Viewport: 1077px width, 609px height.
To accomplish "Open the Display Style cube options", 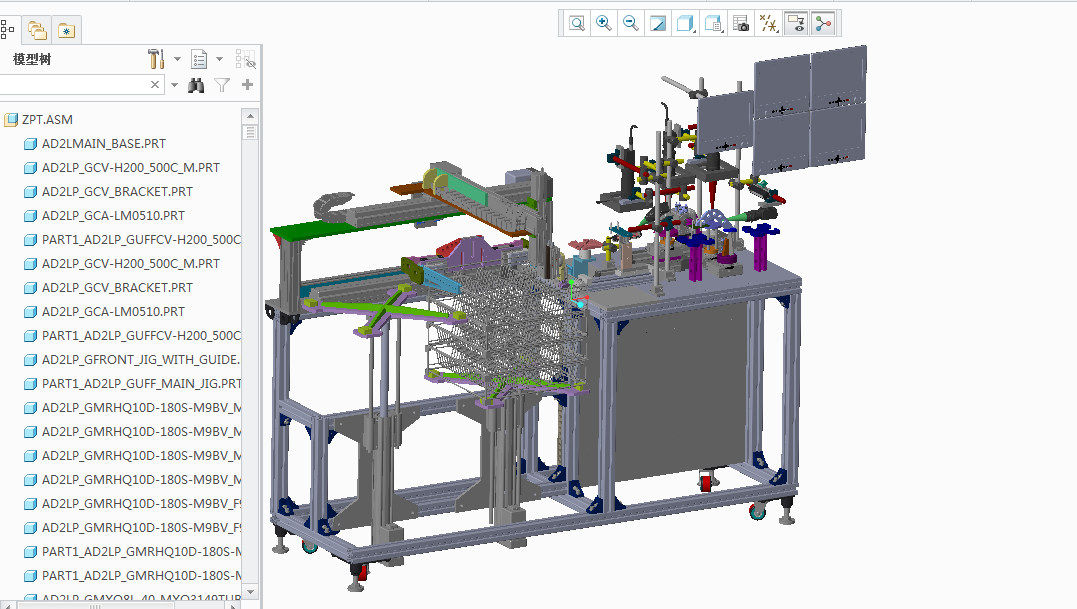I will pyautogui.click(x=685, y=23).
